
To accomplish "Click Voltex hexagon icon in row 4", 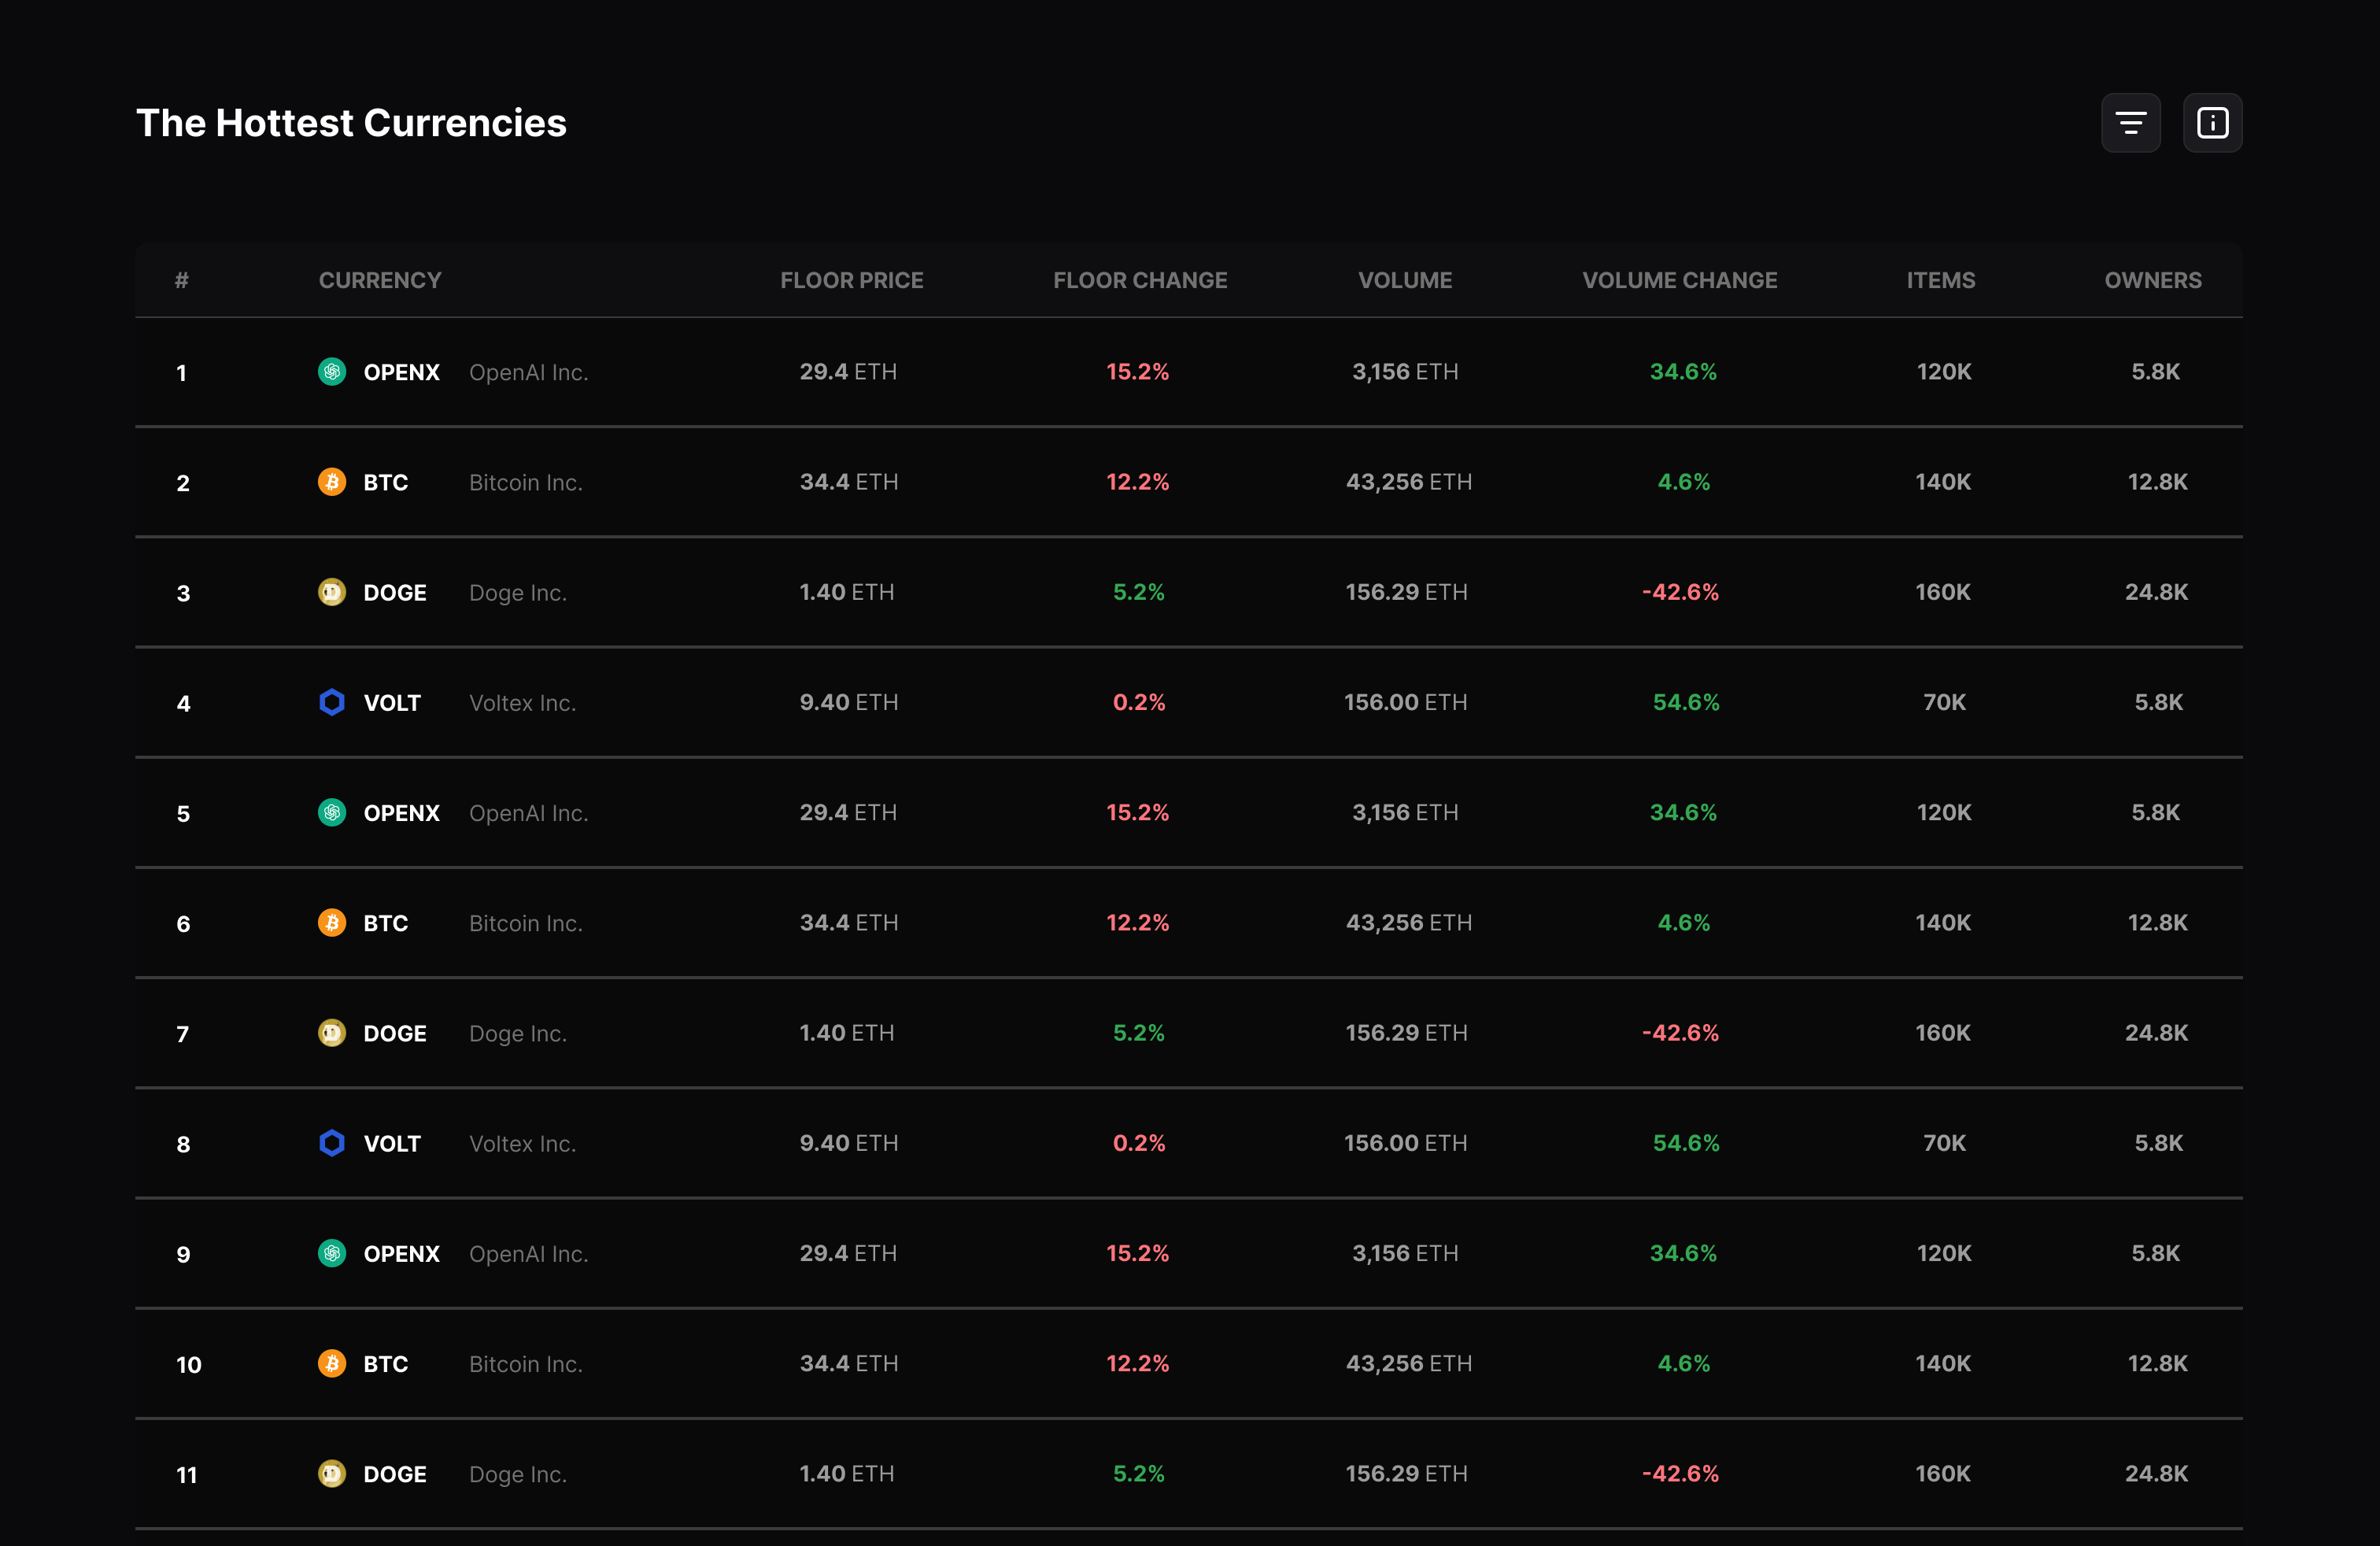I will [x=332, y=702].
